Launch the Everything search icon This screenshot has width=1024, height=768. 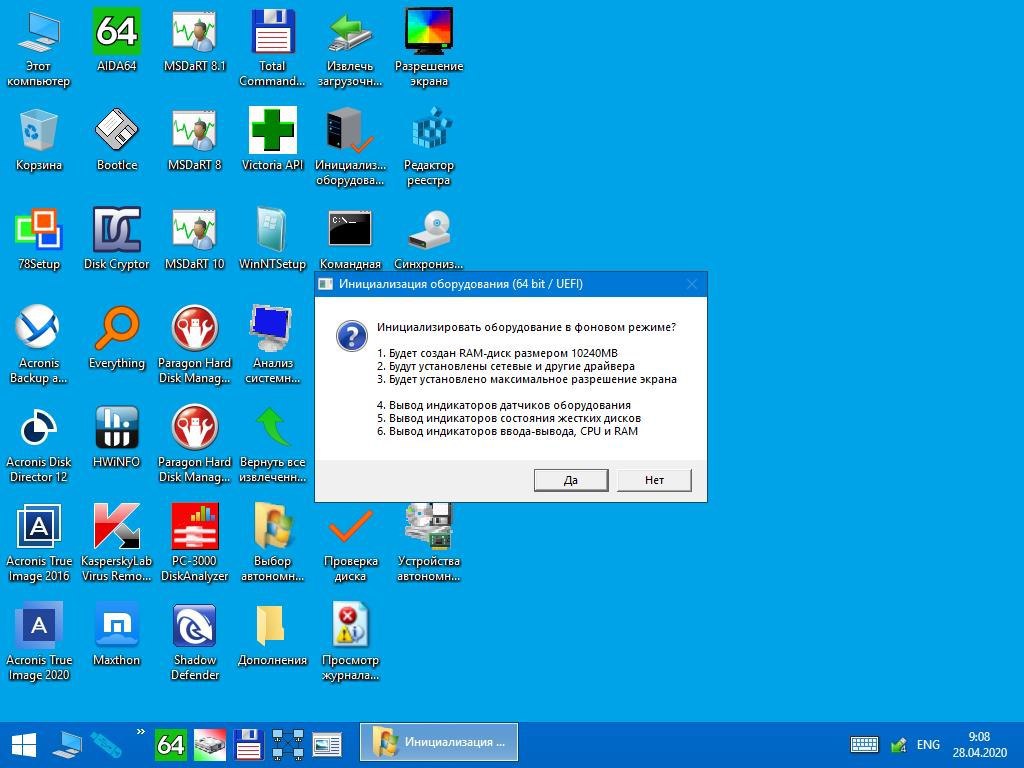point(117,337)
